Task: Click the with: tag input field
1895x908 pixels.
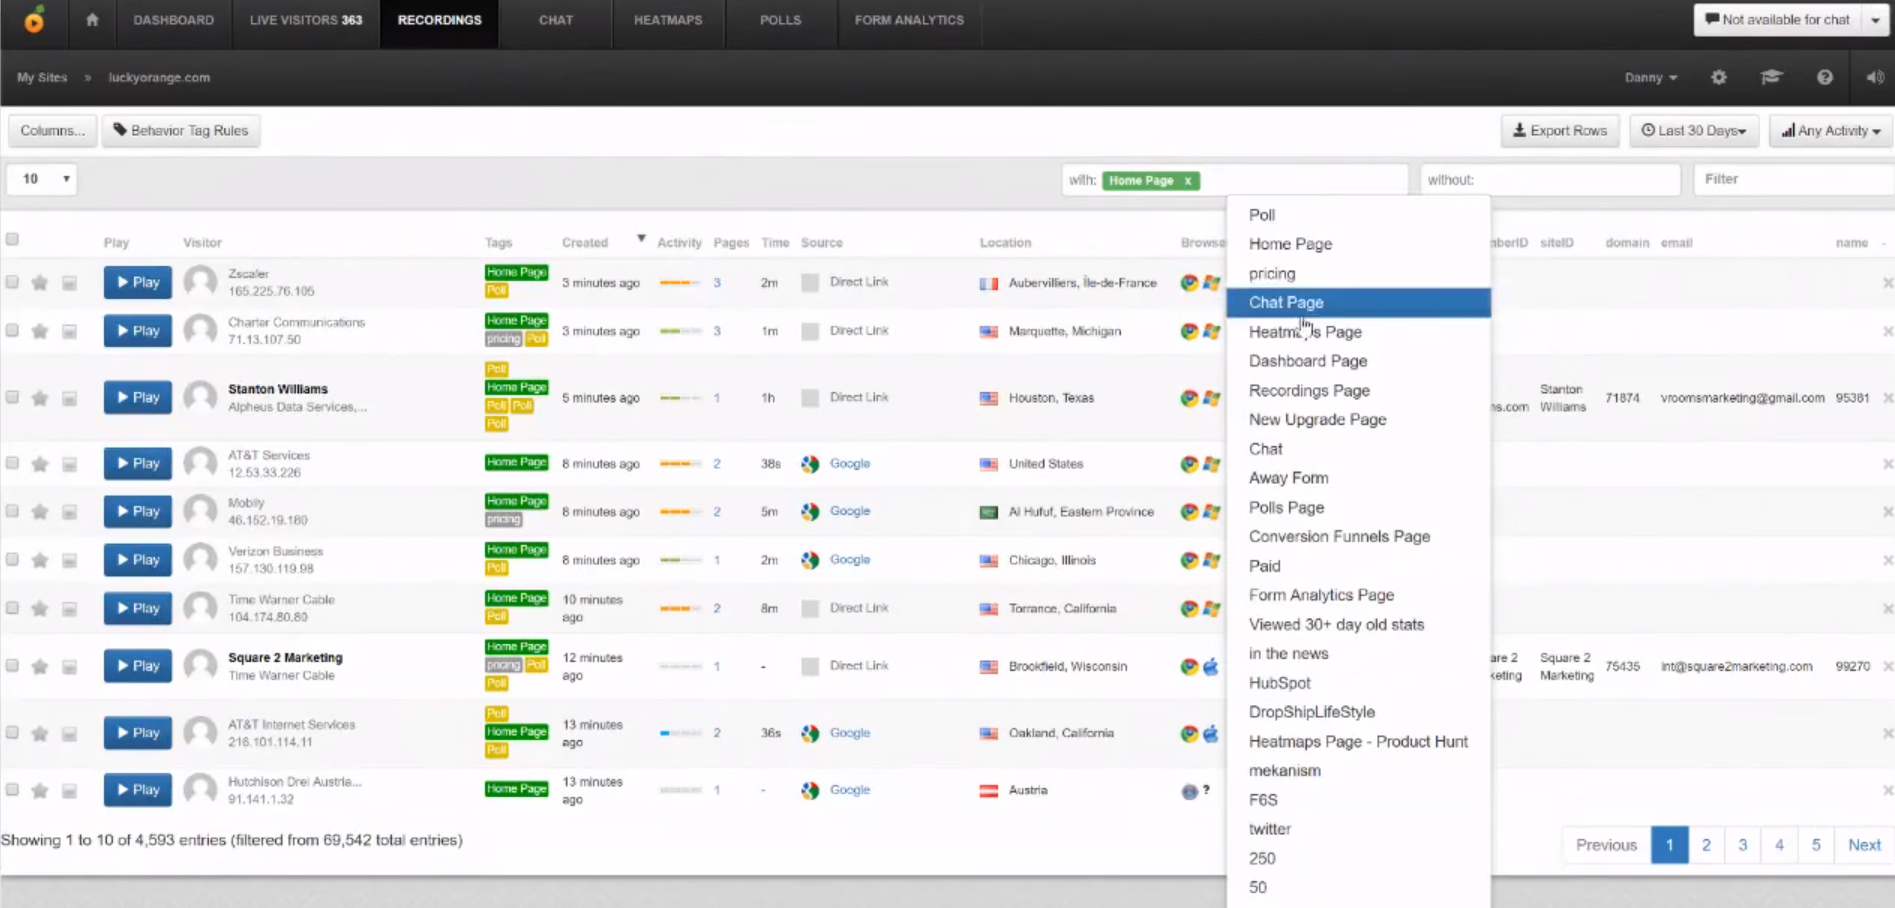Action: [1235, 180]
